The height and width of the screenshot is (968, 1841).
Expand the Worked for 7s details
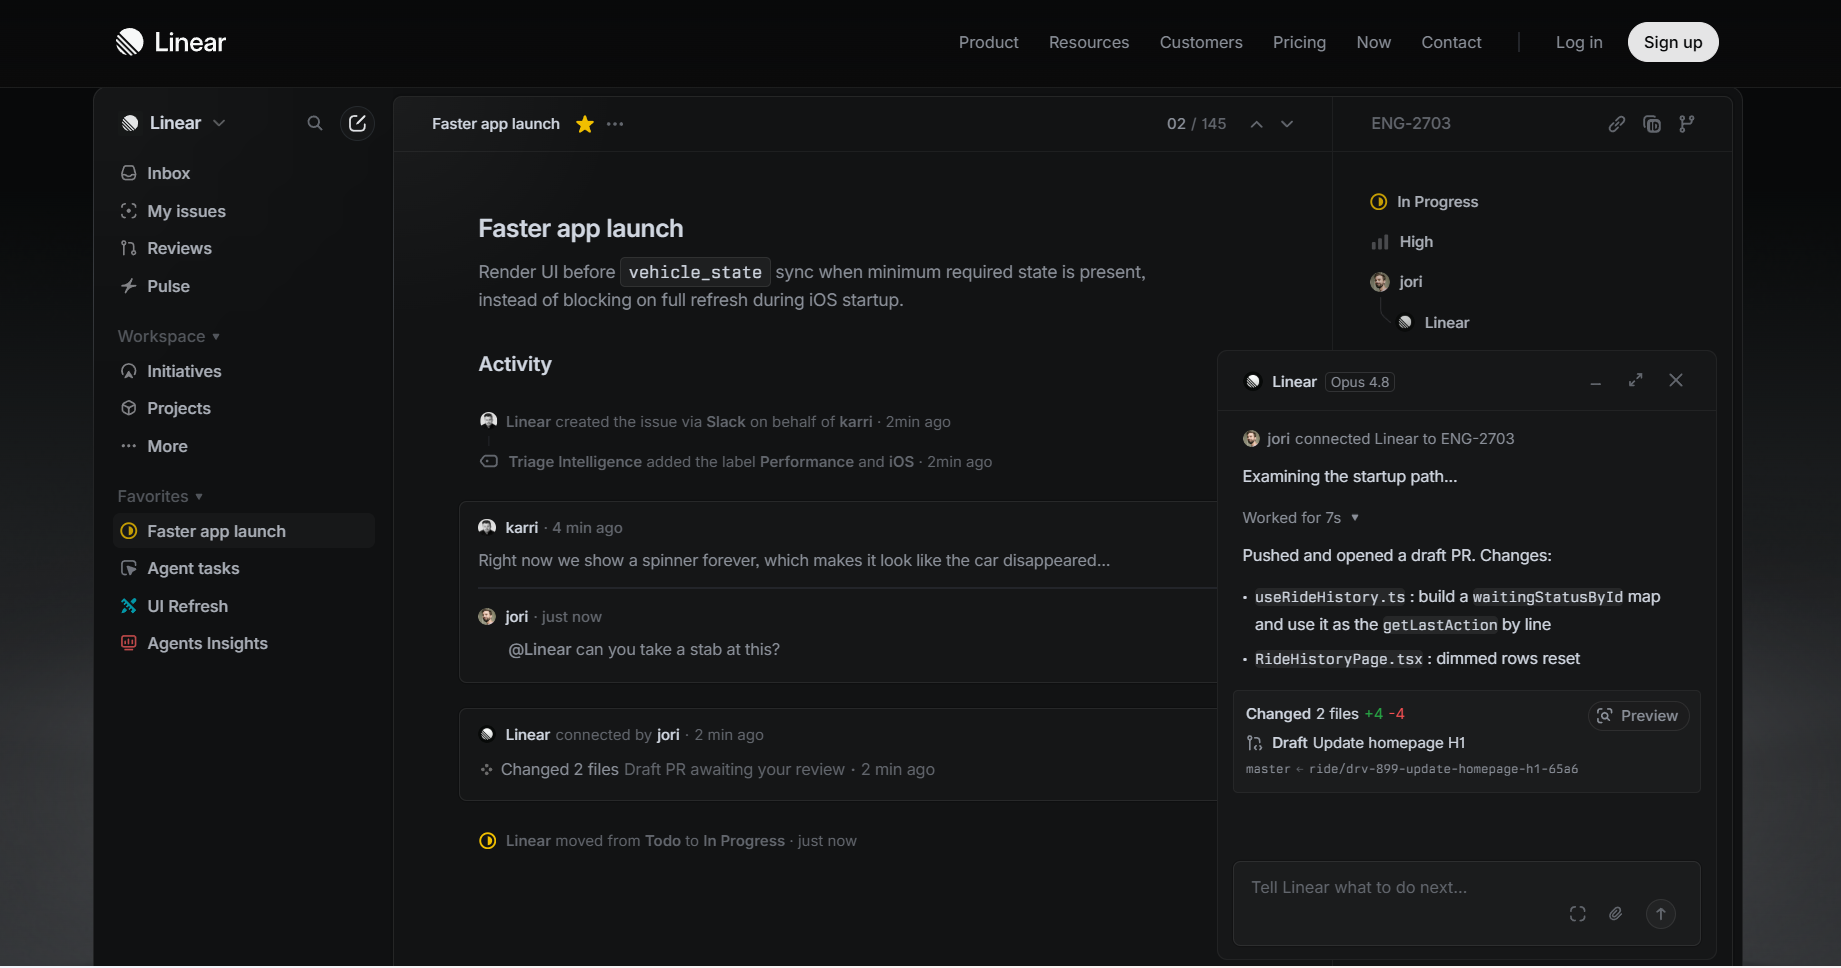[1301, 517]
